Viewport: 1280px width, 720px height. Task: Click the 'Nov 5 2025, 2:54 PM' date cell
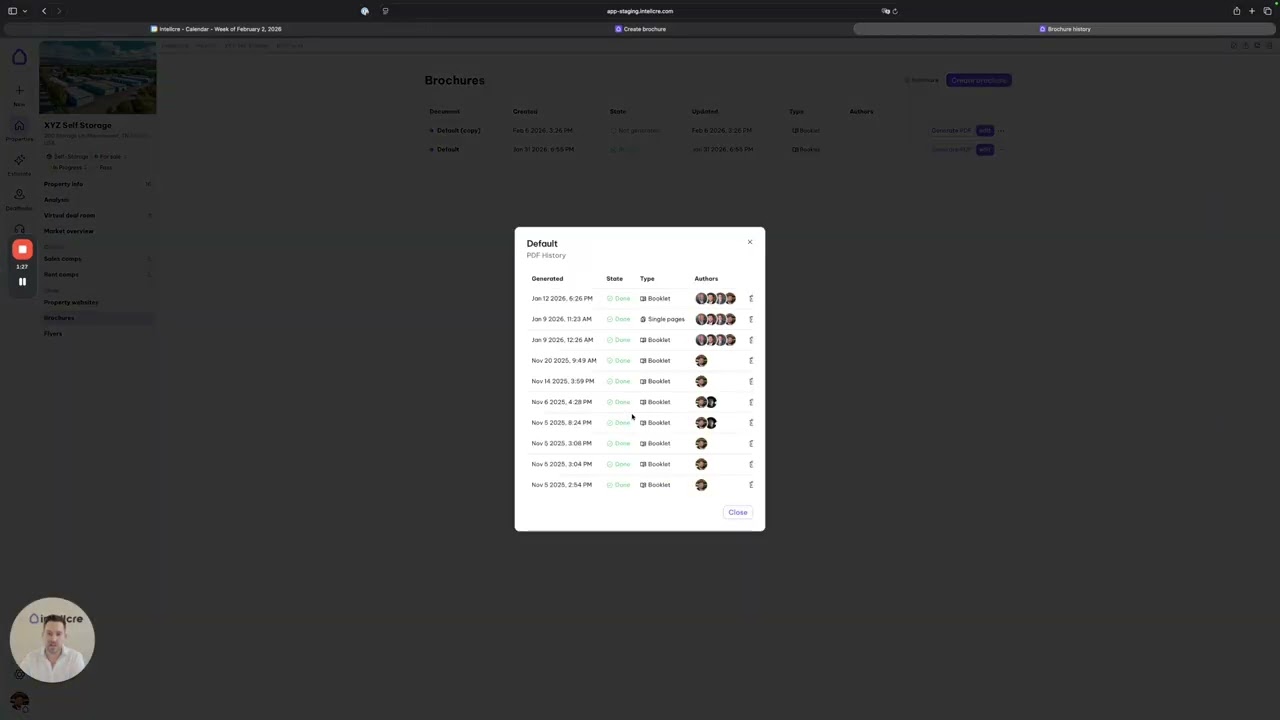pos(561,485)
